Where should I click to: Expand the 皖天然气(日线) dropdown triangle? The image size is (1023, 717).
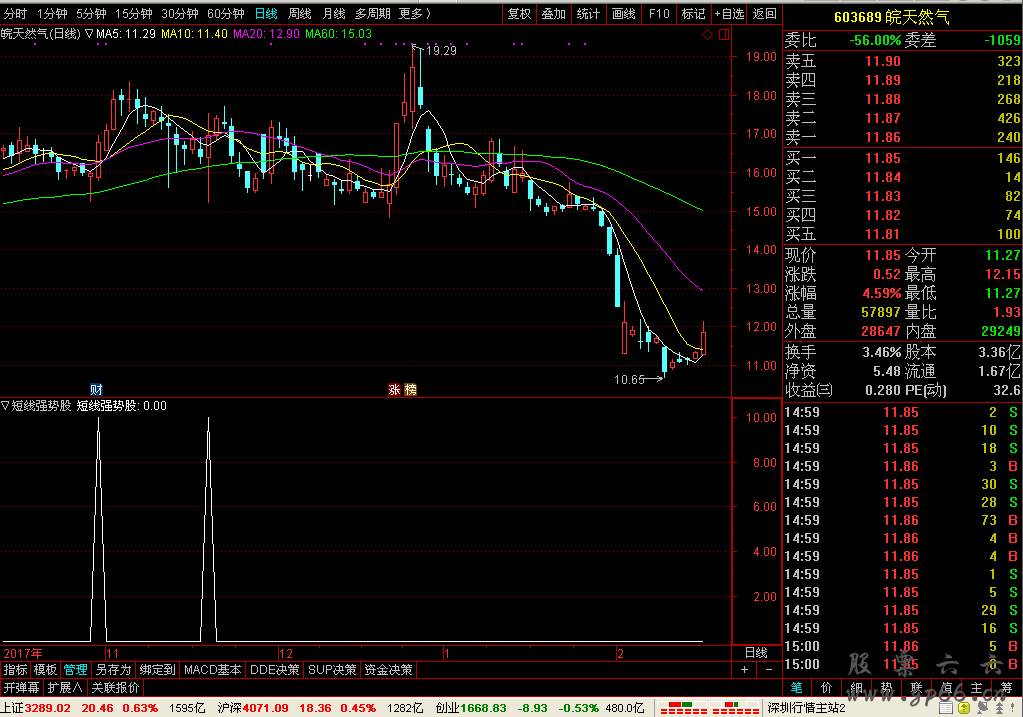pyautogui.click(x=89, y=33)
